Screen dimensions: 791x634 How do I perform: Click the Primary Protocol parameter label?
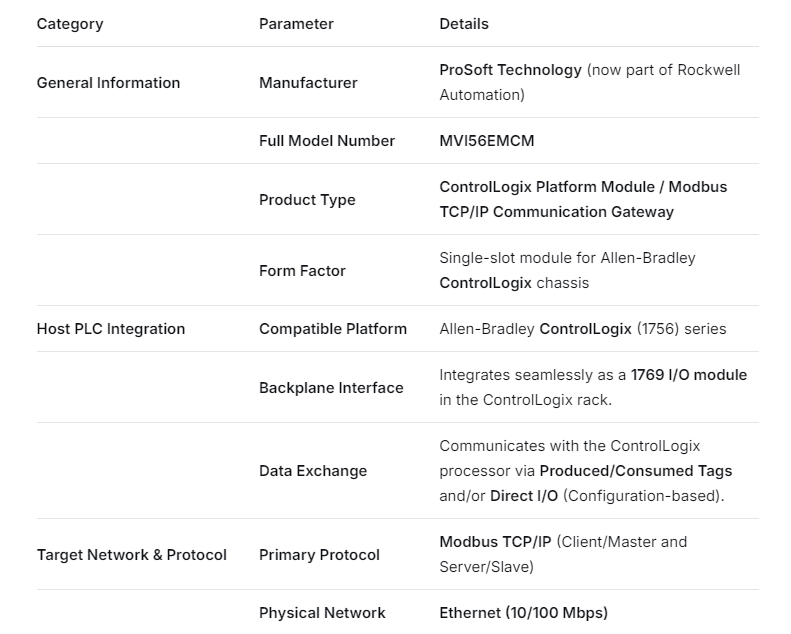[319, 555]
